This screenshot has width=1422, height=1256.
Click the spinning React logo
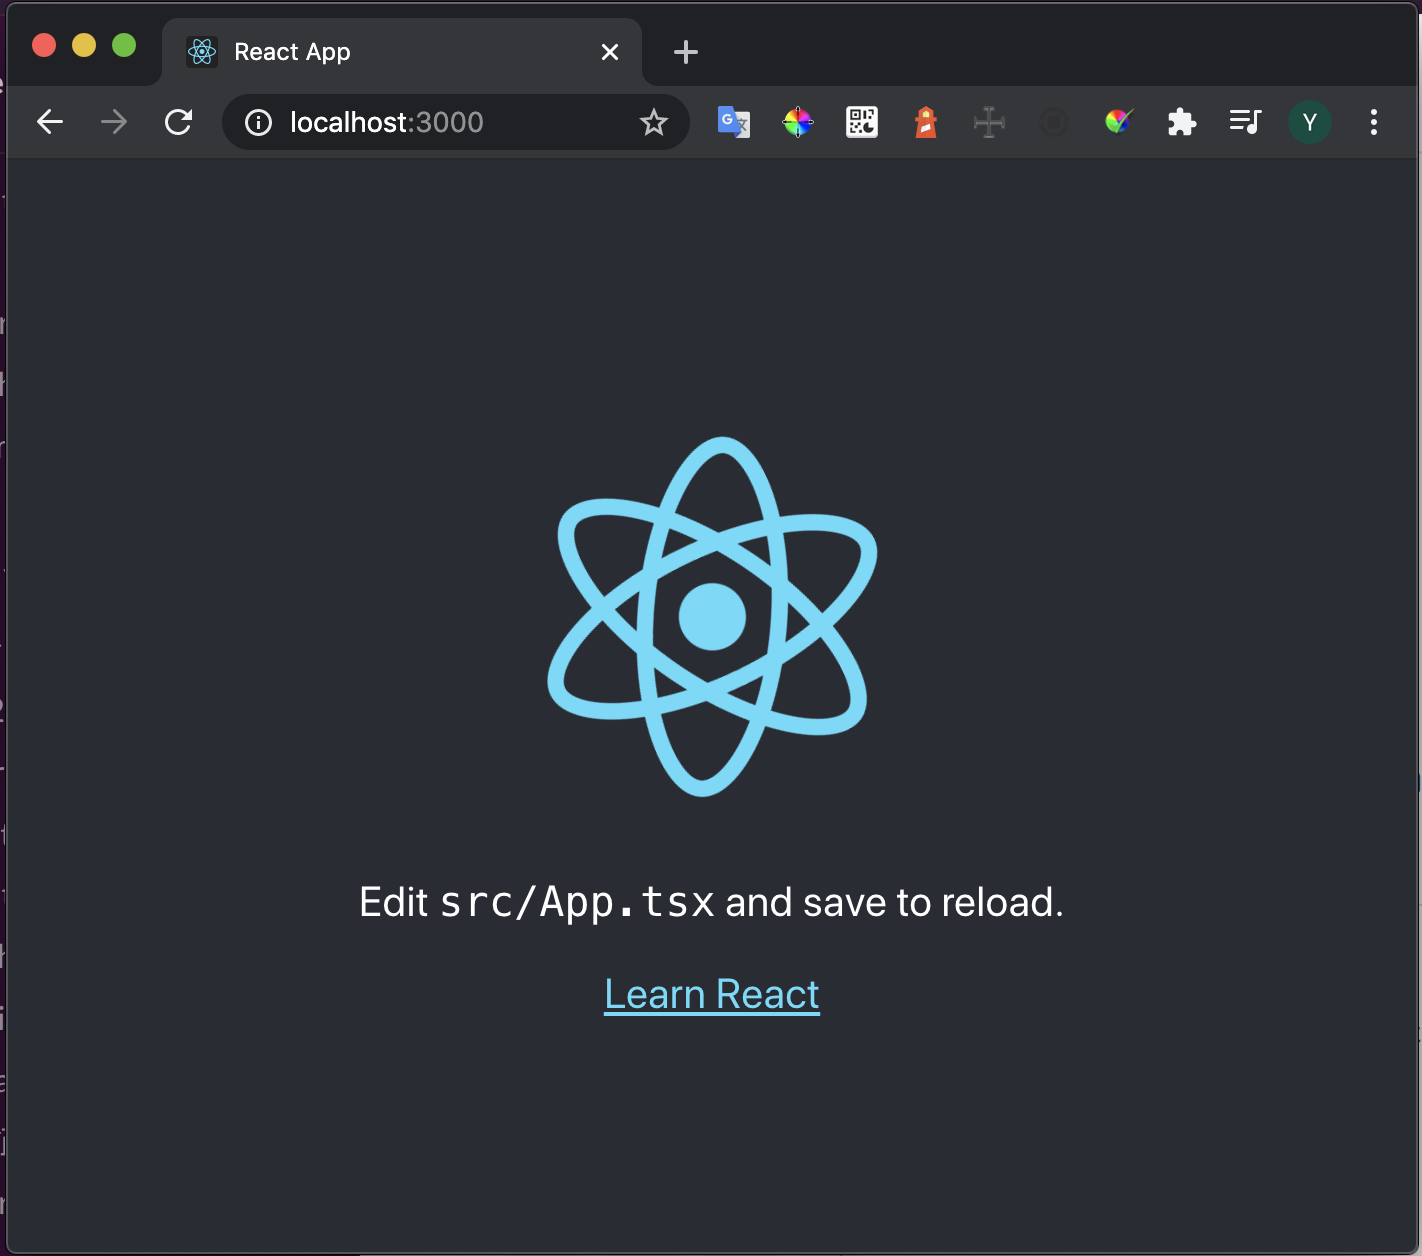pos(712,616)
